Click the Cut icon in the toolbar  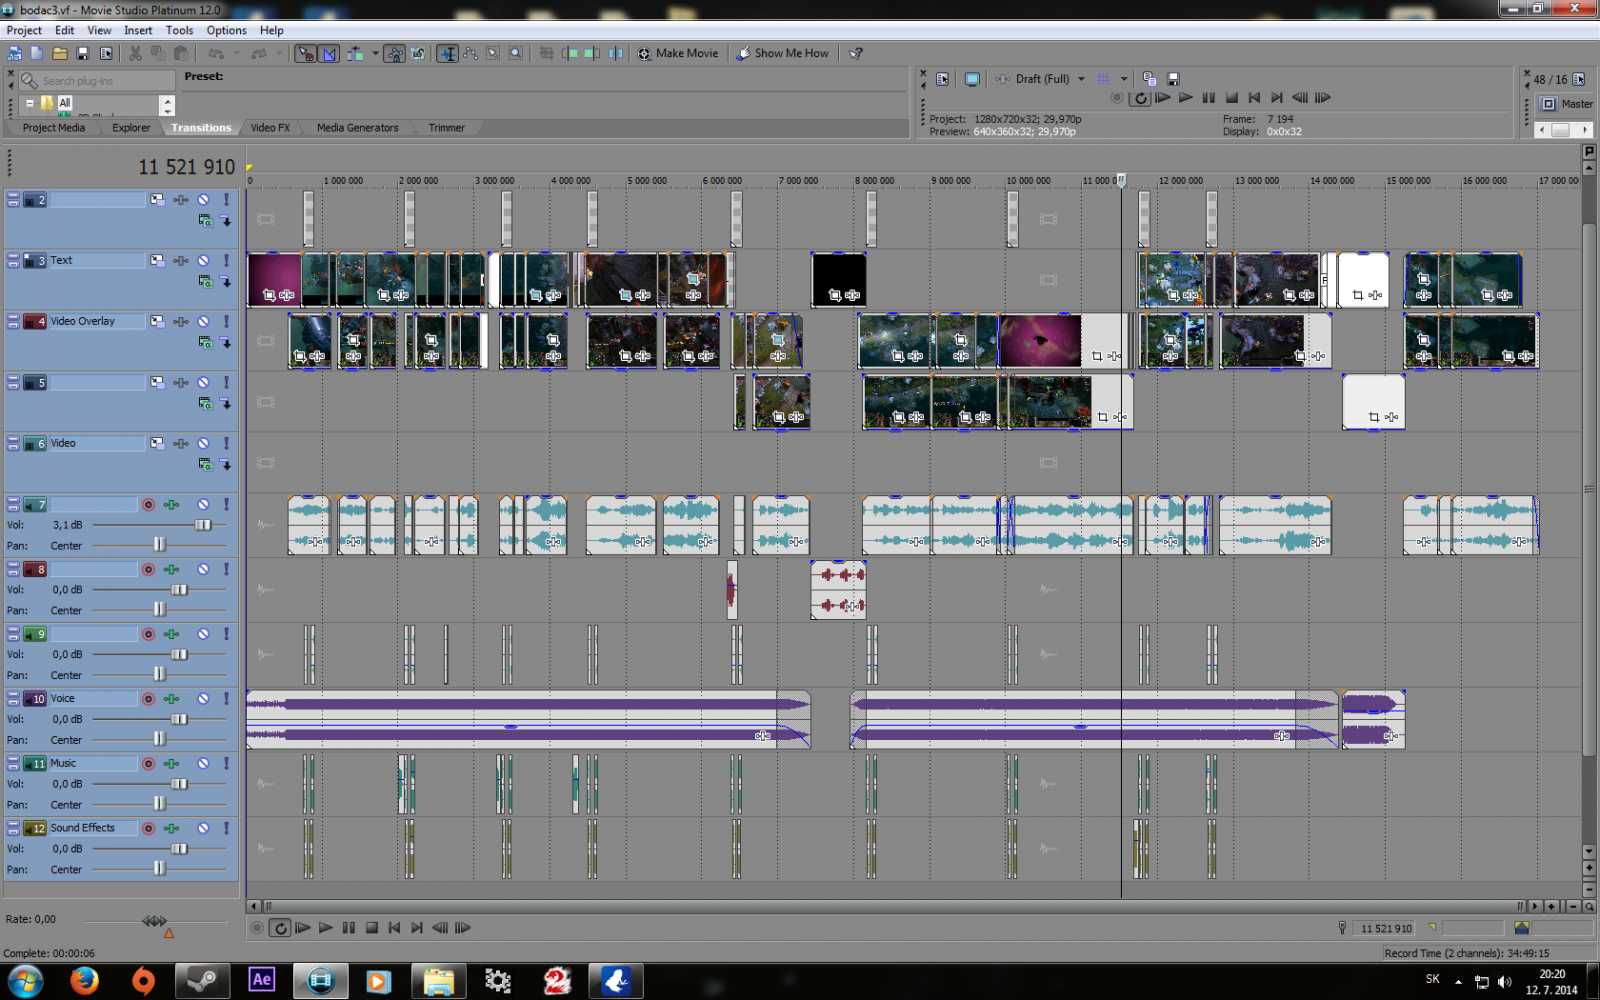[135, 53]
